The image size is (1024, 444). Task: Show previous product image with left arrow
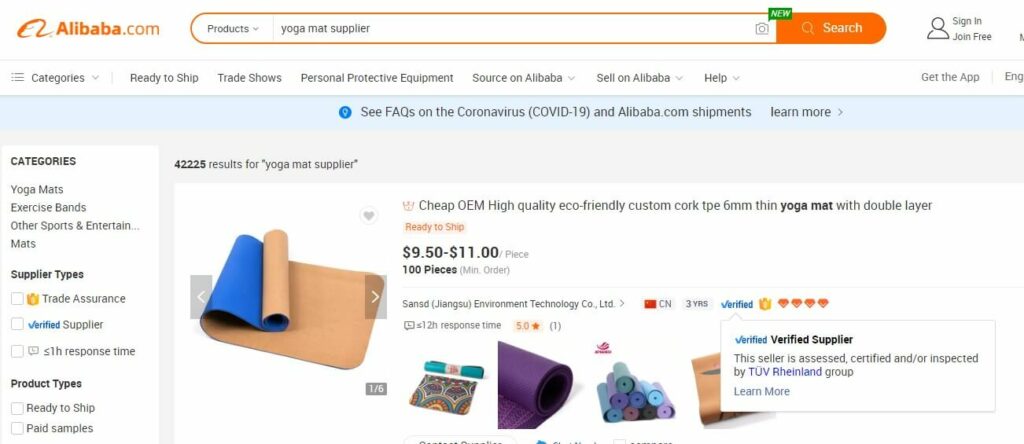click(201, 297)
